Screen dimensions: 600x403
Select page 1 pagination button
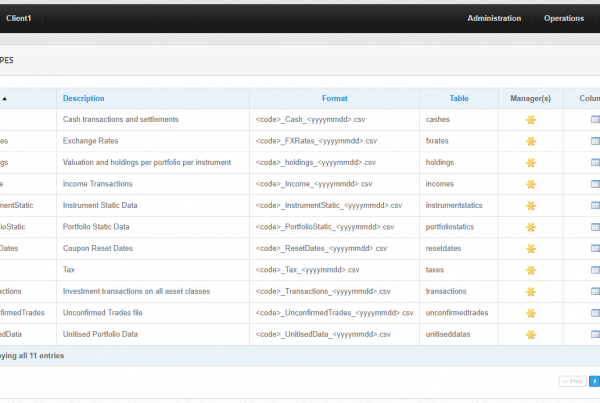click(x=594, y=381)
